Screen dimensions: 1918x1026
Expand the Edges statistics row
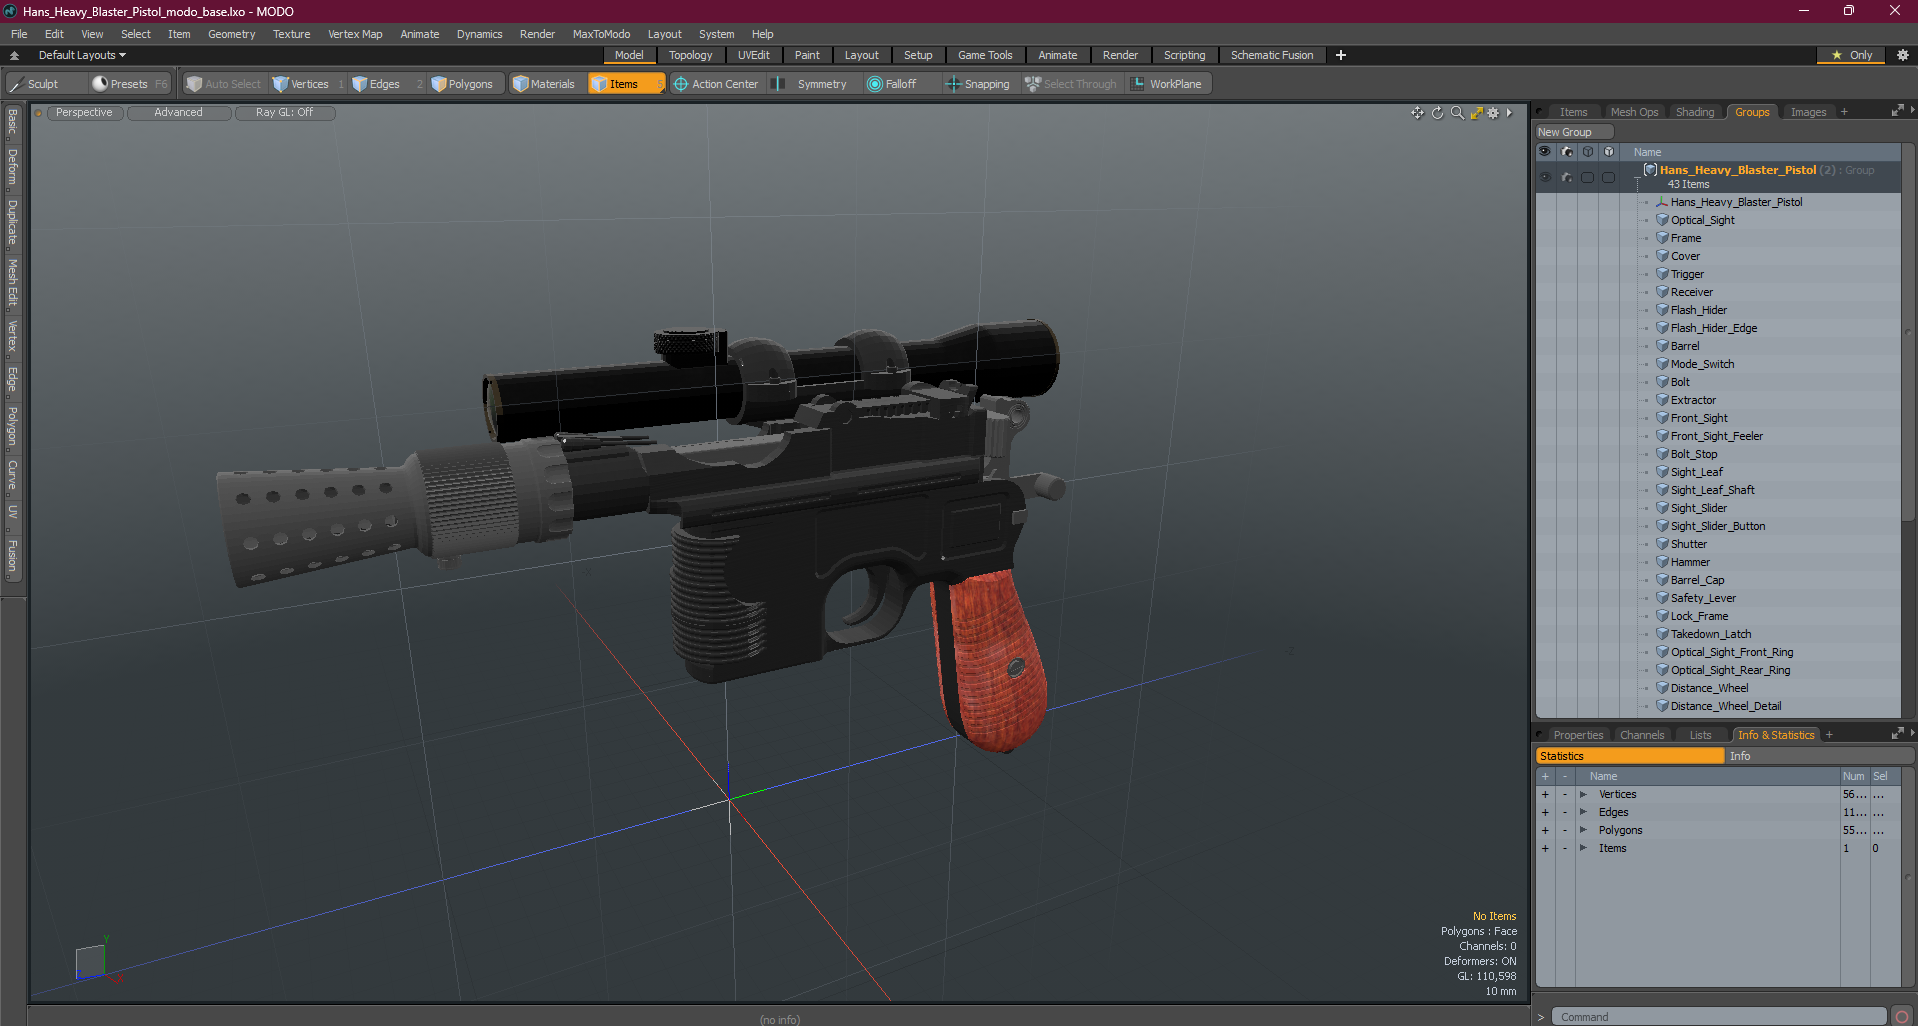coord(1583,812)
